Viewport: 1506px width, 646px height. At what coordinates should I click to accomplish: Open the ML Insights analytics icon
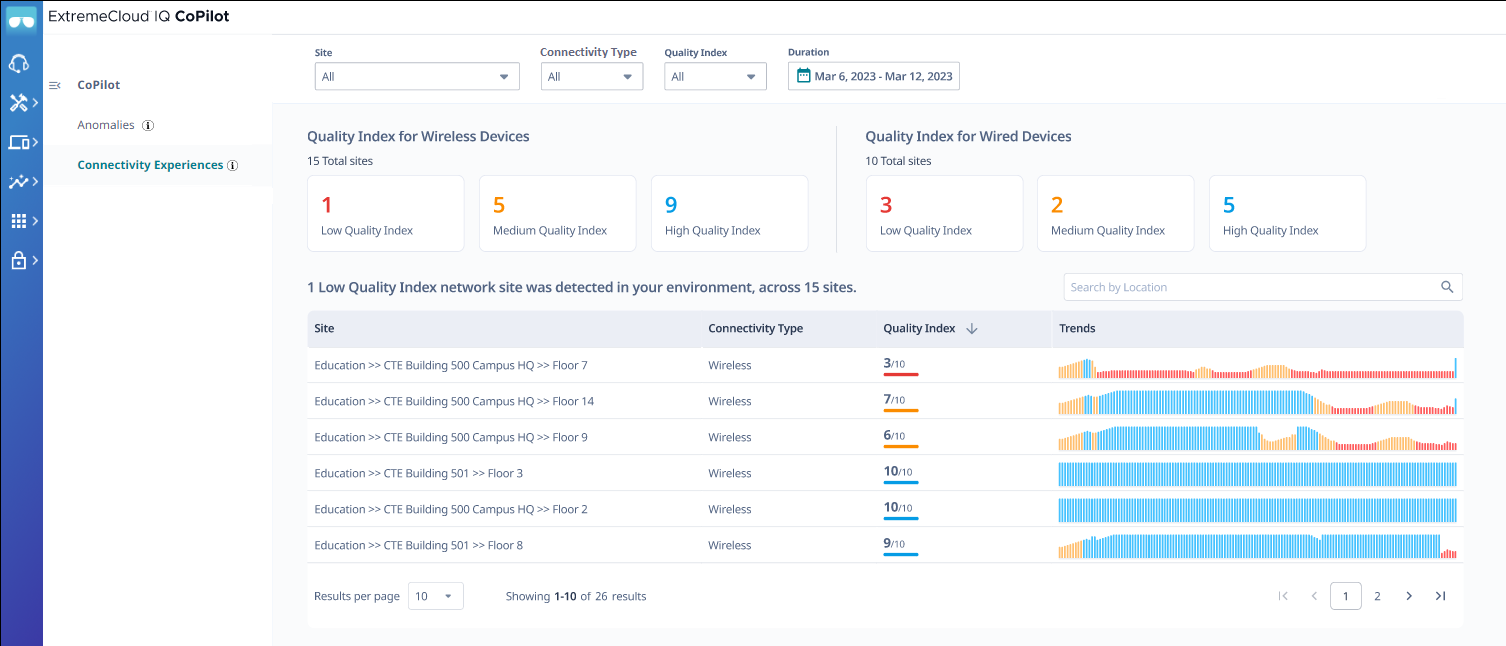(x=21, y=181)
